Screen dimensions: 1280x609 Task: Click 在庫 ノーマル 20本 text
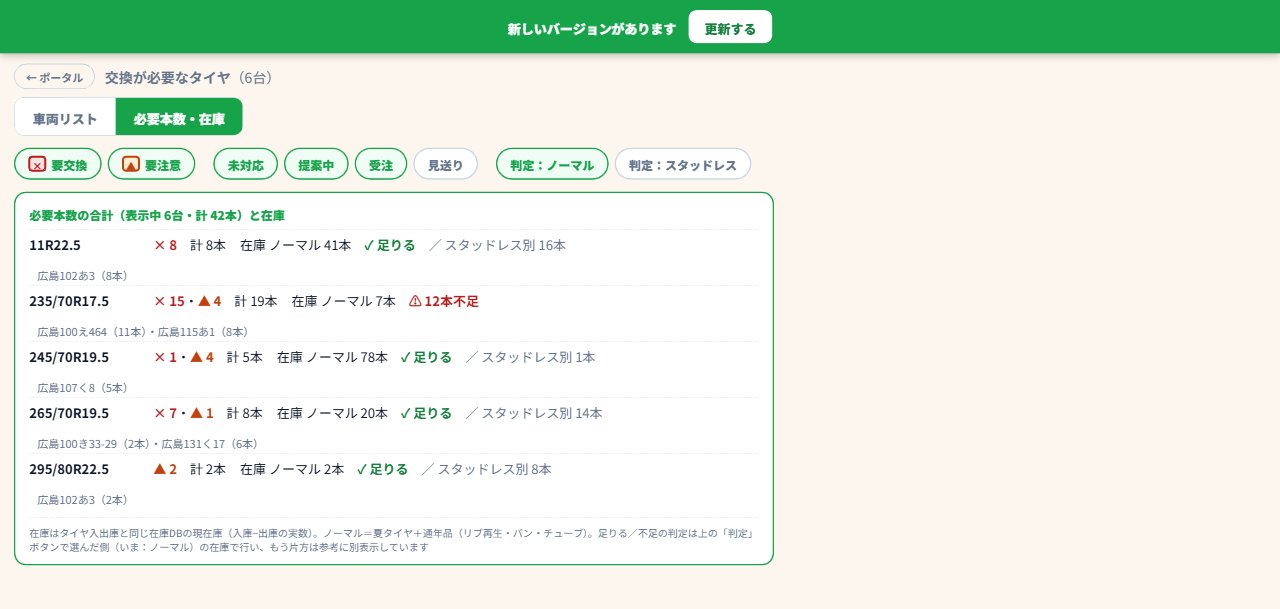(x=333, y=413)
